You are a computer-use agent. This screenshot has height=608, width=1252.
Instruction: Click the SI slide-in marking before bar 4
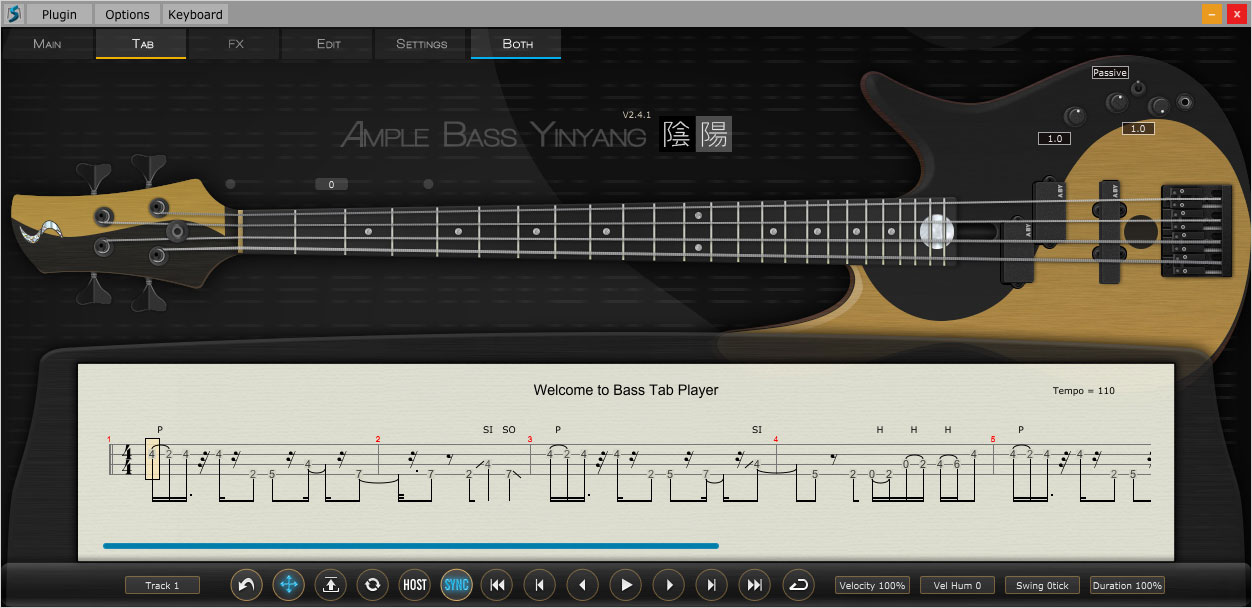(x=757, y=430)
